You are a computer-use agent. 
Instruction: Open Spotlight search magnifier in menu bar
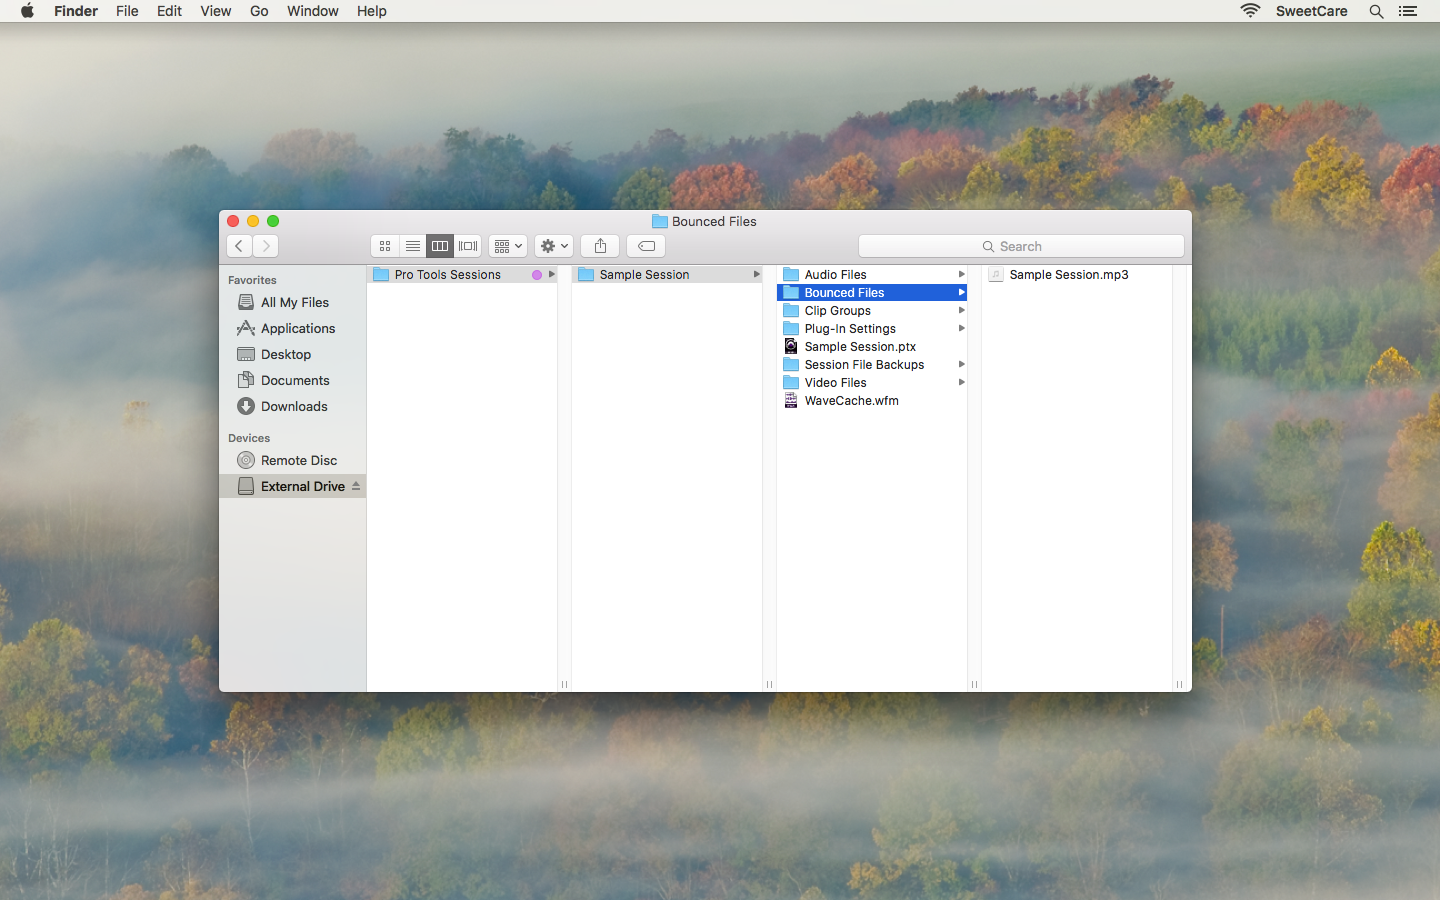pos(1376,11)
